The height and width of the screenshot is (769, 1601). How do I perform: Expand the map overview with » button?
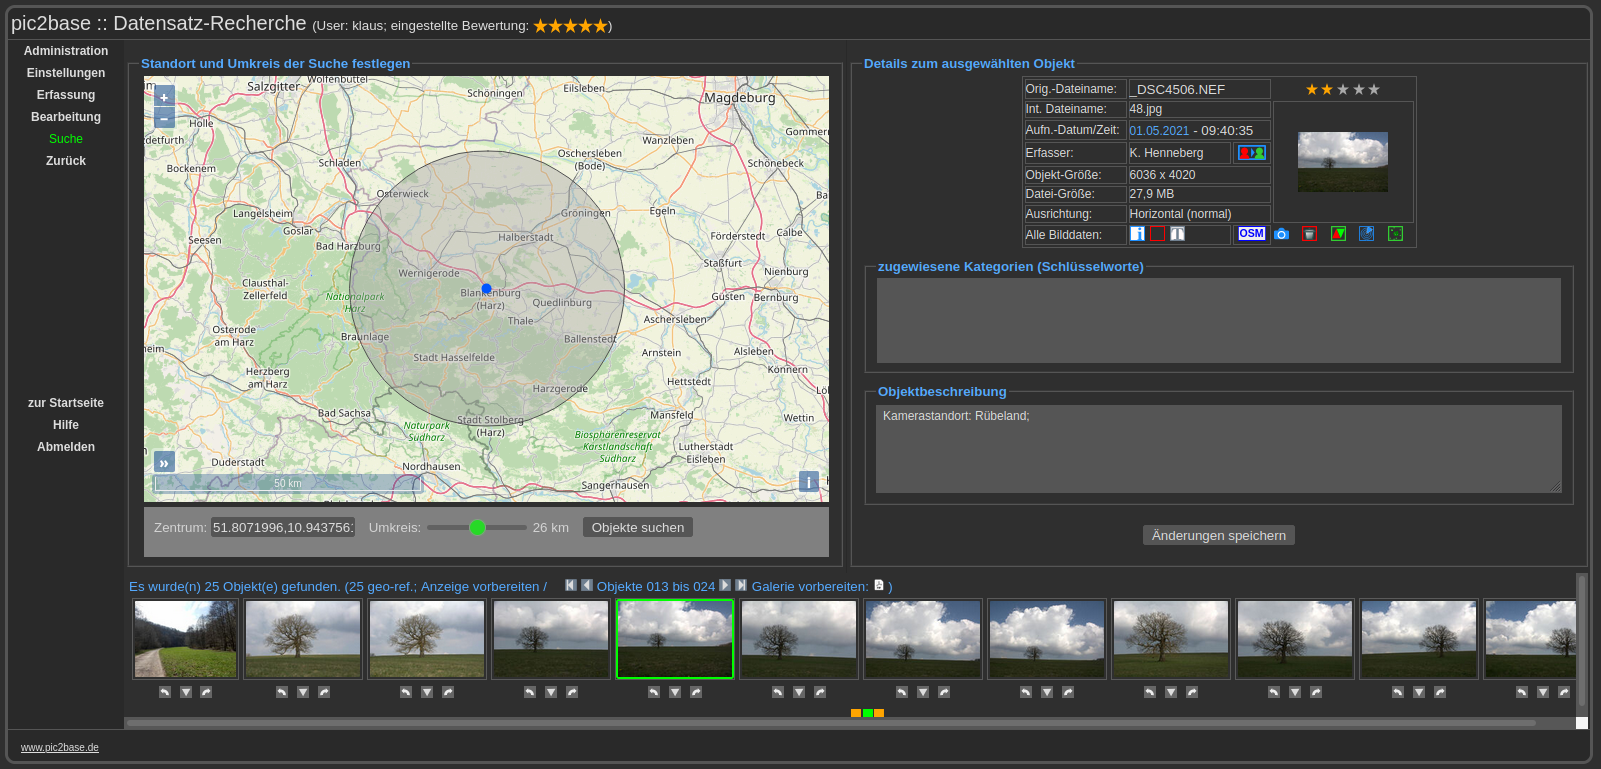coord(164,462)
